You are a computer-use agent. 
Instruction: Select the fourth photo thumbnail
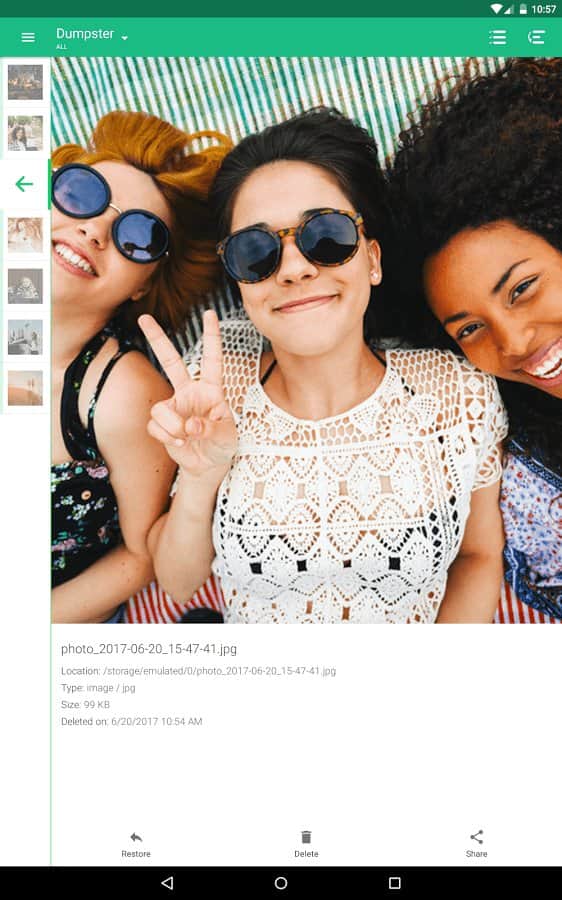tap(25, 286)
